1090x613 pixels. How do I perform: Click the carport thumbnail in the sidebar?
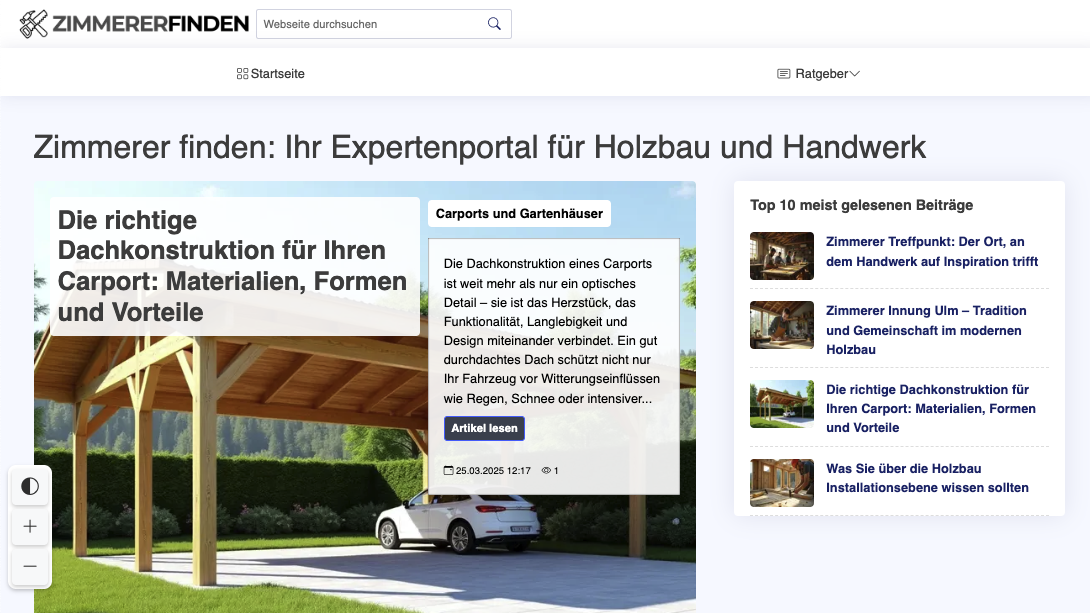(782, 404)
